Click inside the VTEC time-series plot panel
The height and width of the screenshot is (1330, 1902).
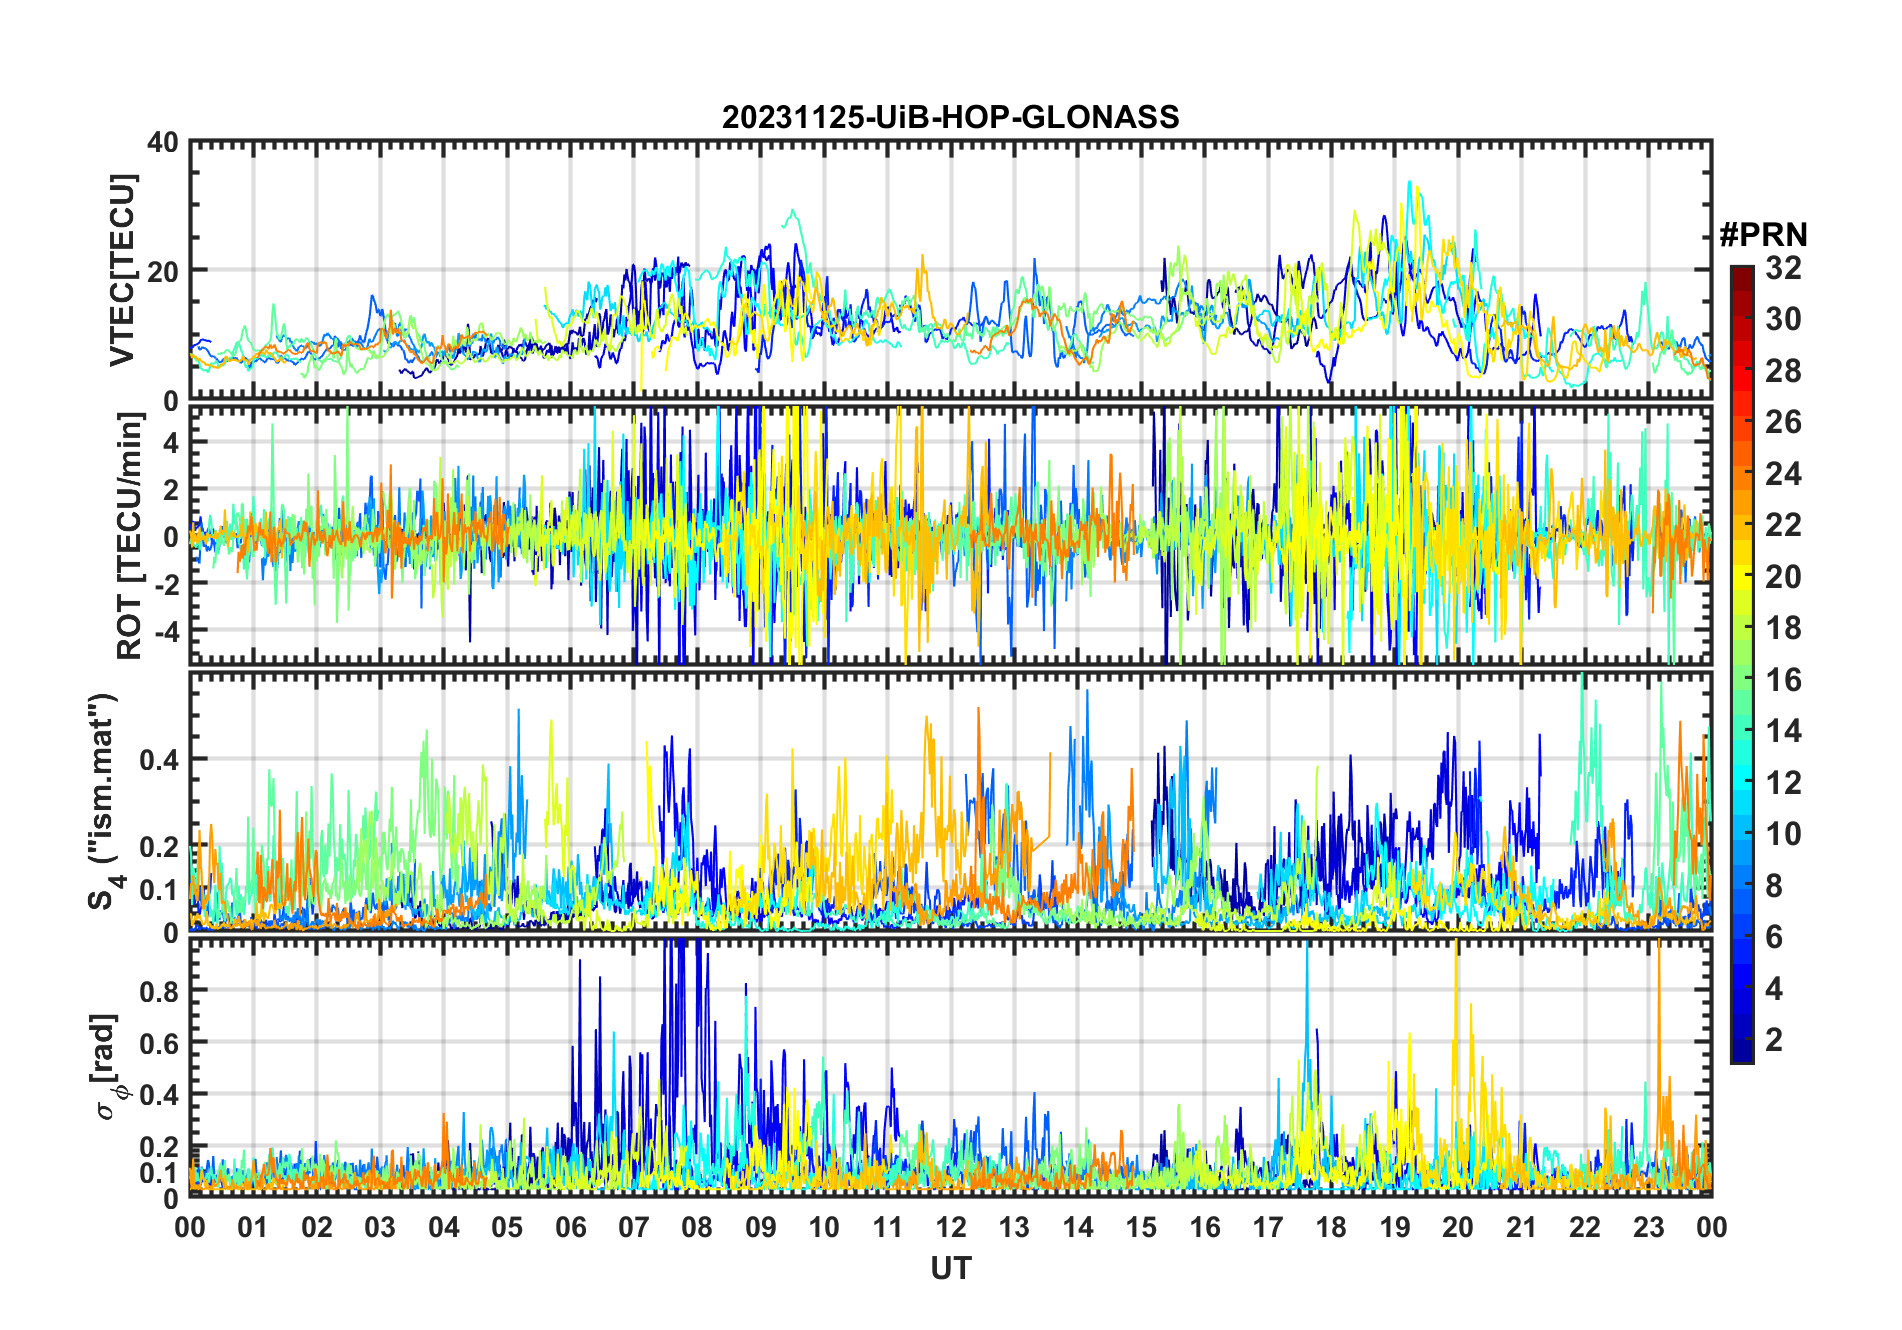coord(950,270)
